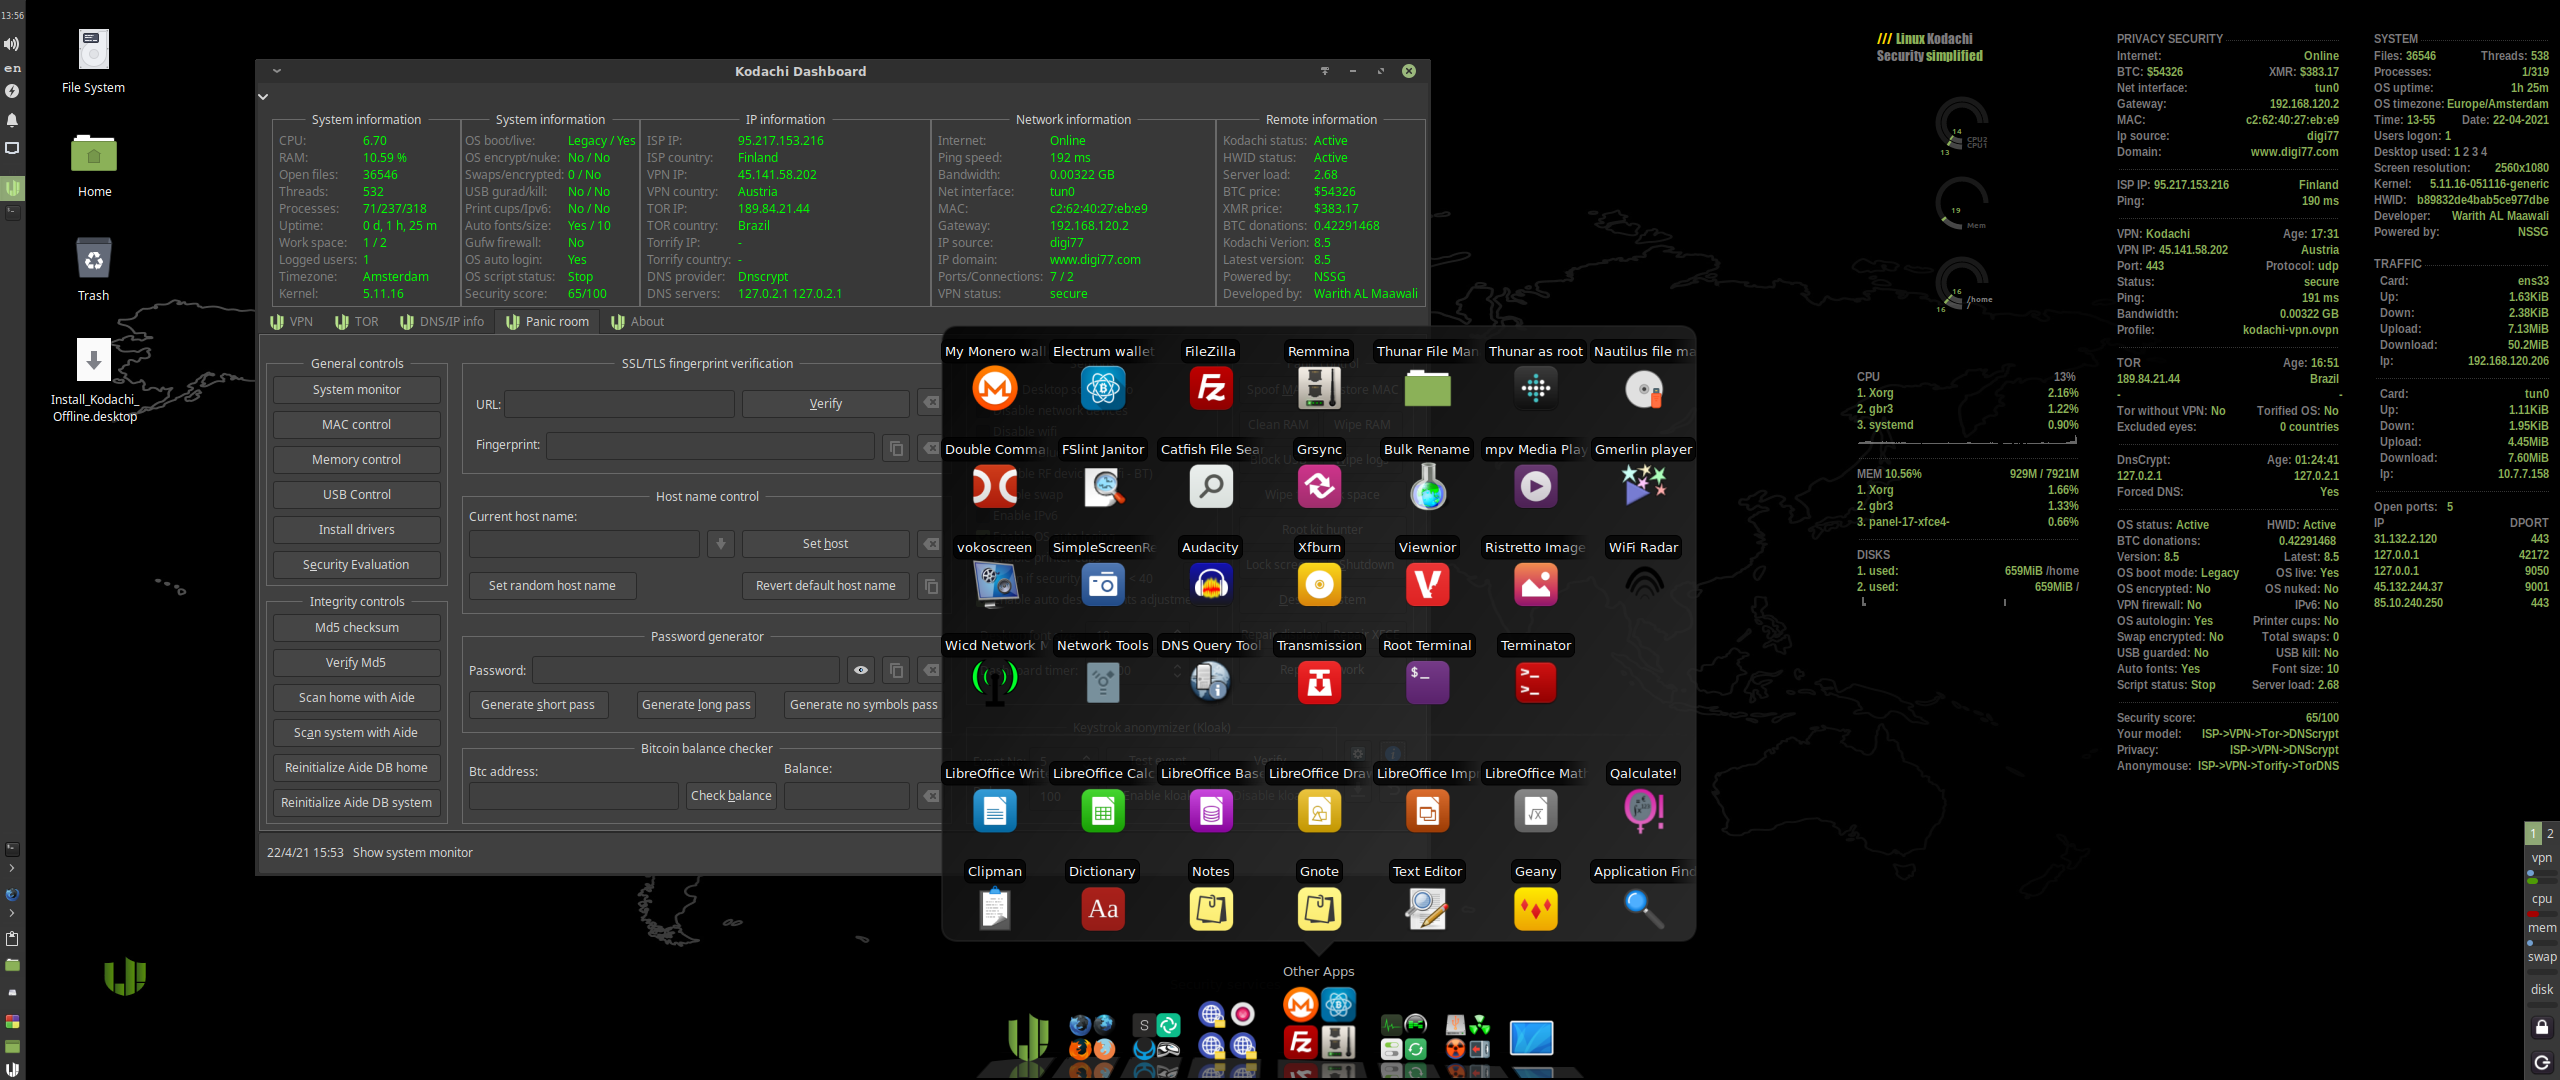Open the Trash desktop icon
The width and height of the screenshot is (2560, 1080).
pos(93,260)
